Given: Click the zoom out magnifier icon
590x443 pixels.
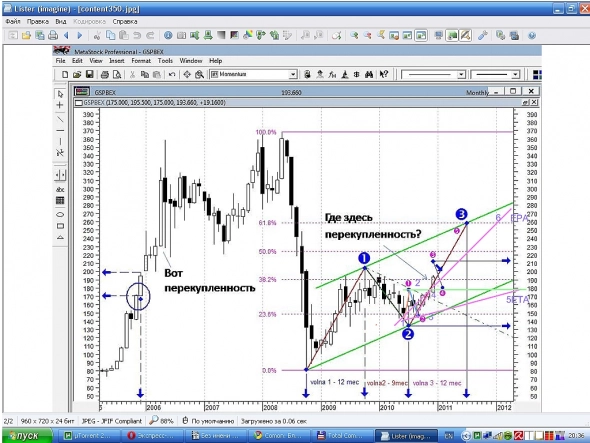Looking at the screenshot, I should [x=367, y=35].
